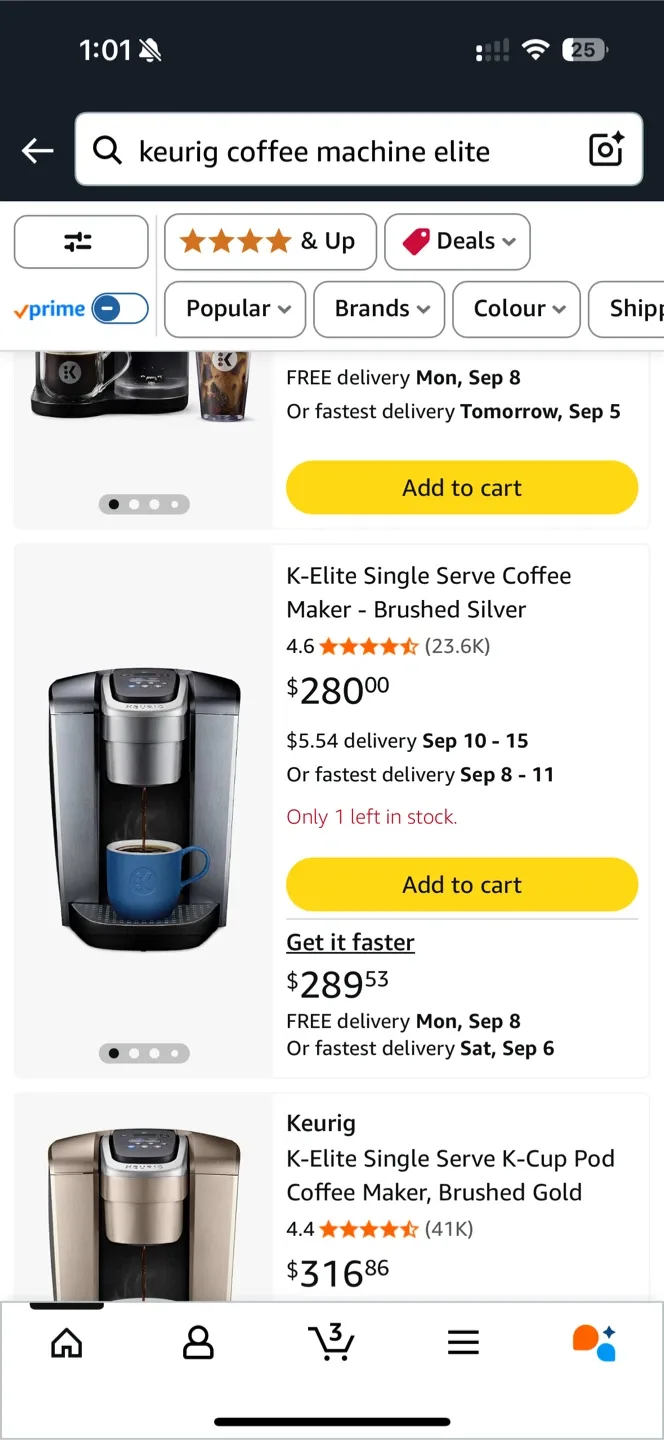Go back using the arrow icon
664x1440 pixels.
[37, 150]
